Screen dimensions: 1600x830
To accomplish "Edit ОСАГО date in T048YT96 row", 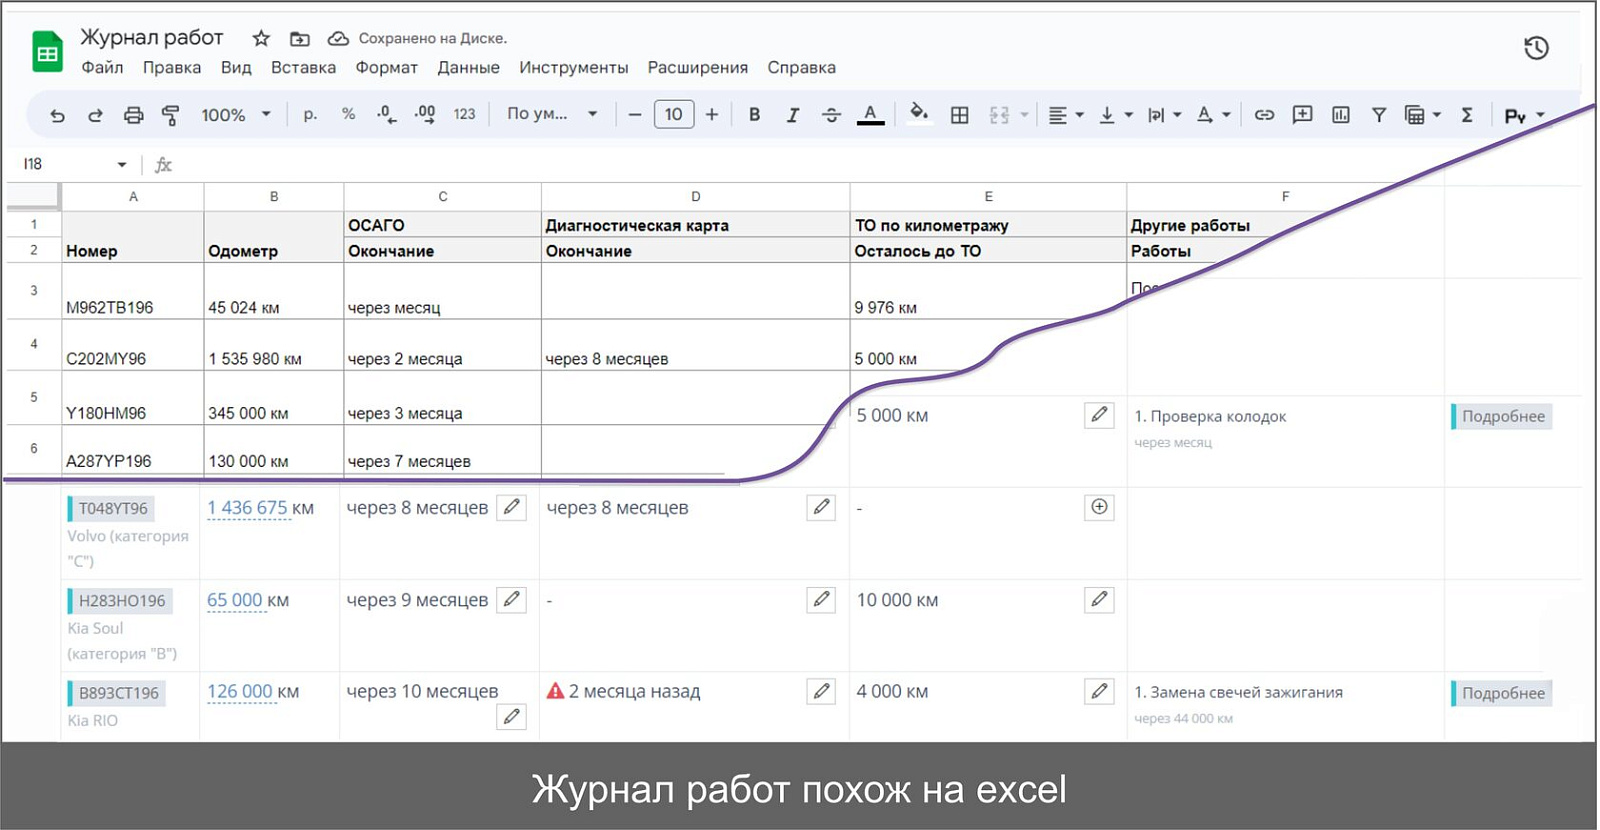I will [x=511, y=507].
